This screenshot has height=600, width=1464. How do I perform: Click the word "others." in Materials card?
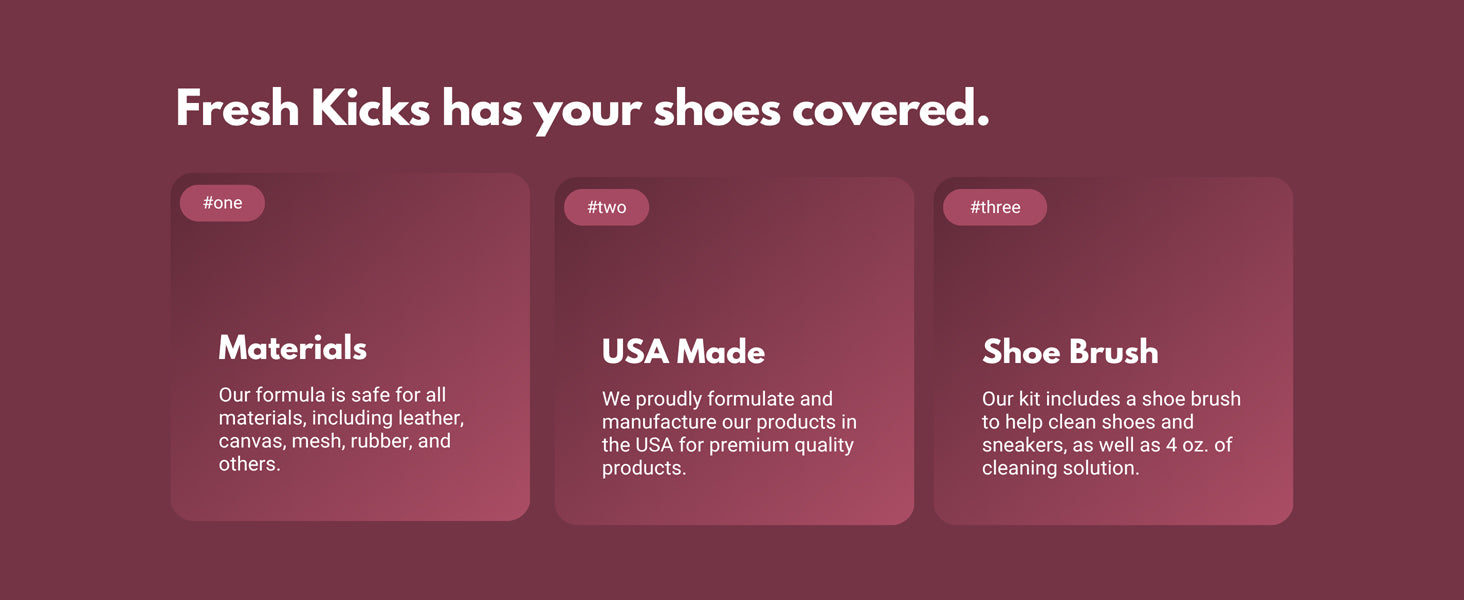tap(250, 464)
